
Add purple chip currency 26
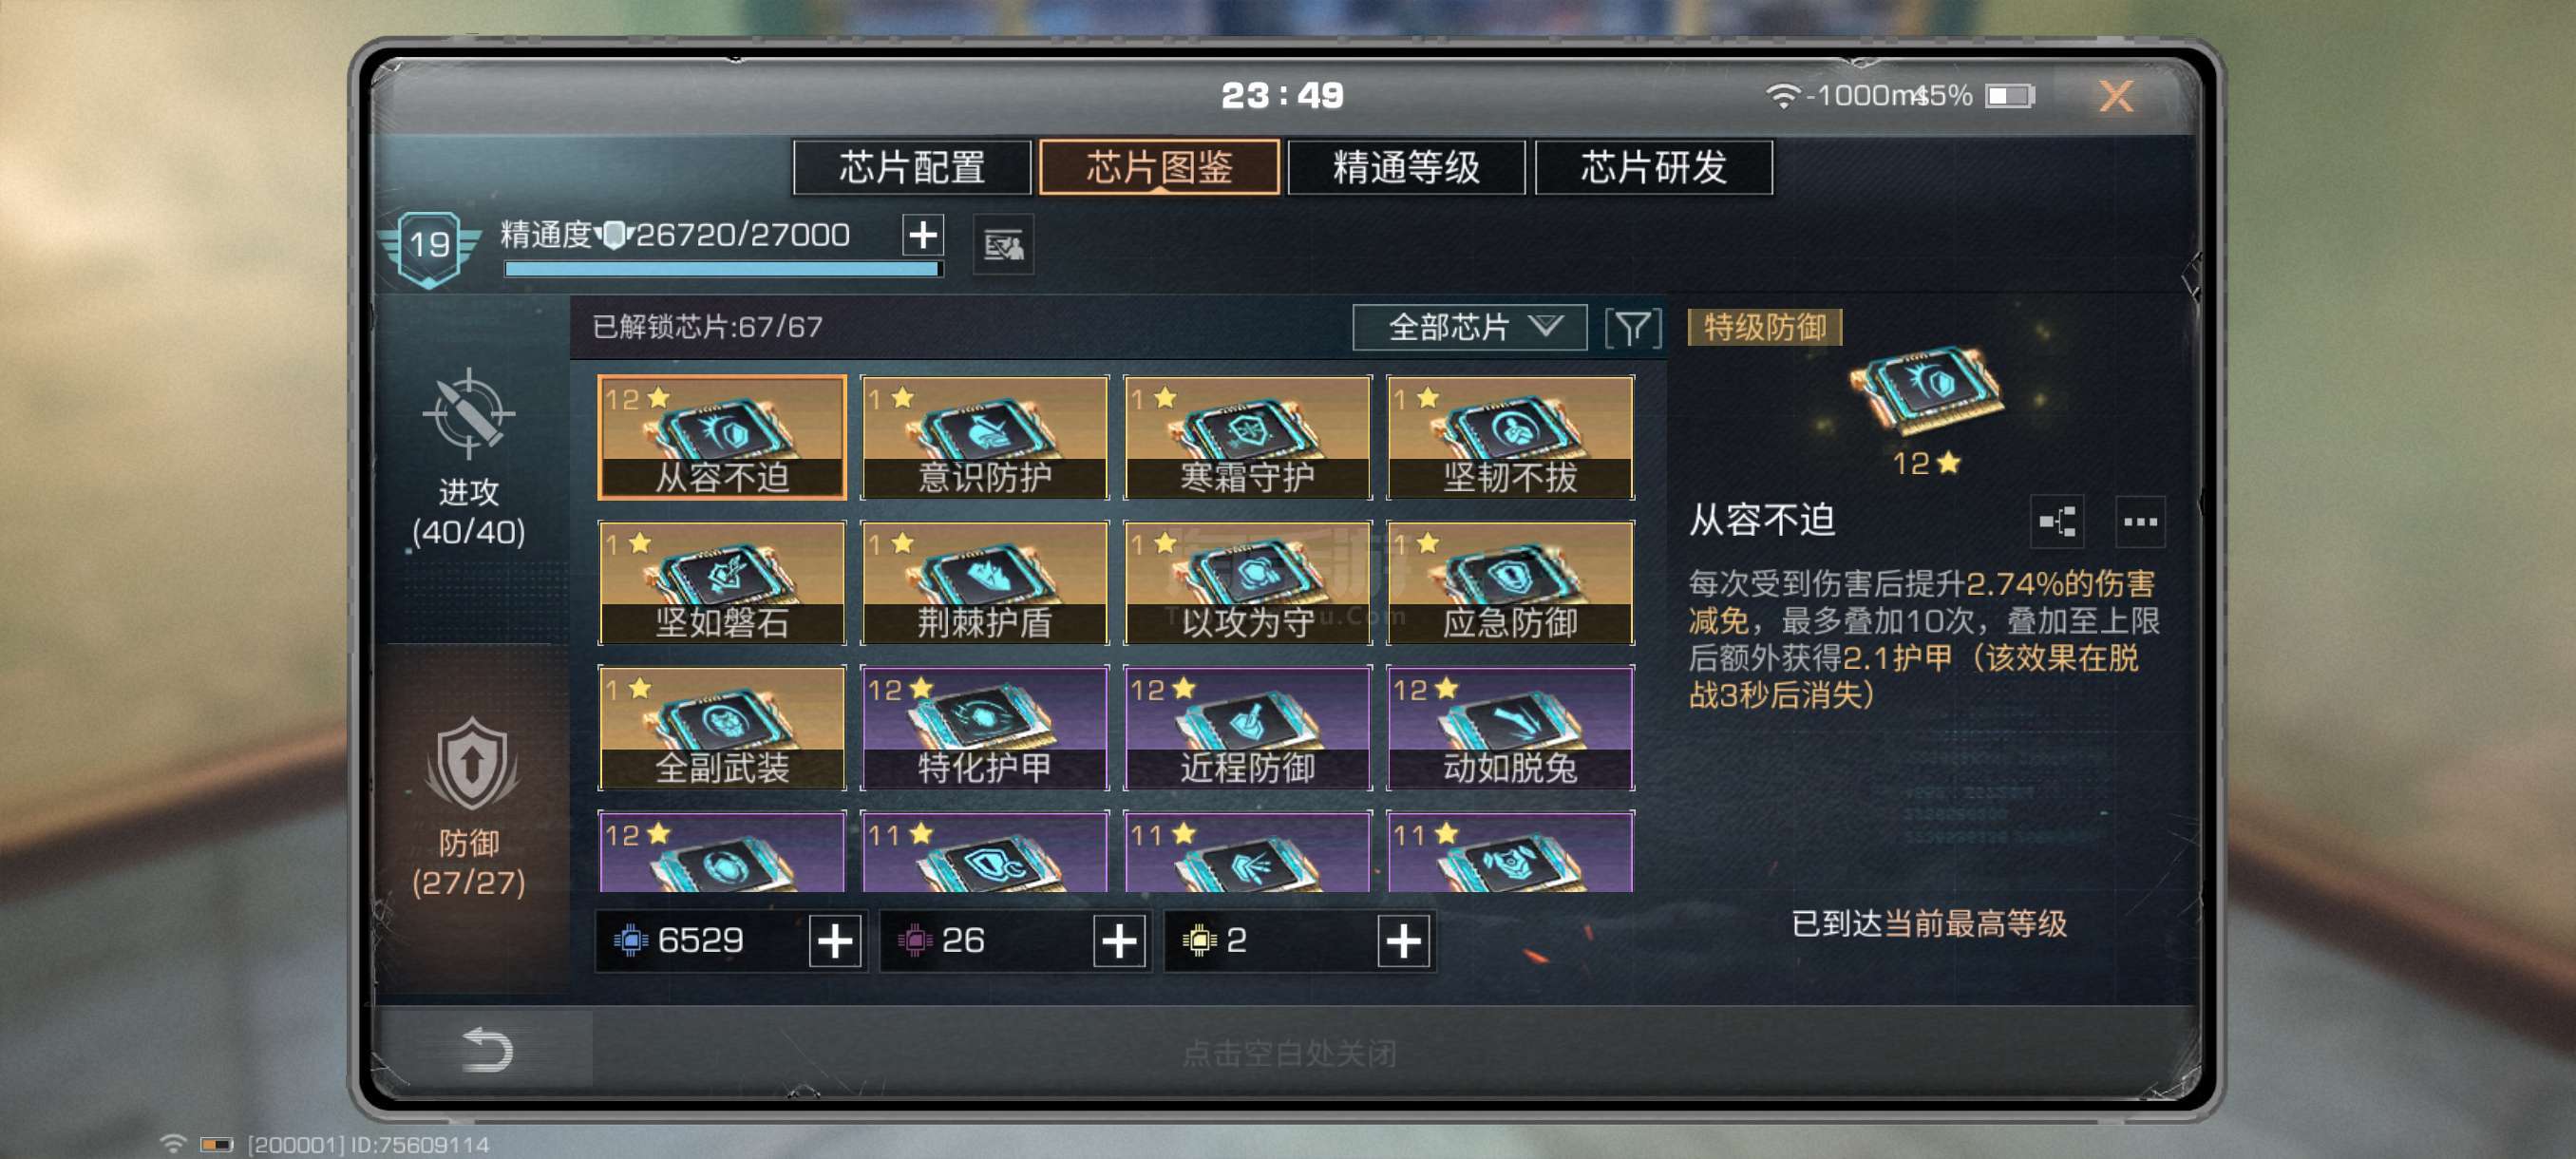[1119, 941]
